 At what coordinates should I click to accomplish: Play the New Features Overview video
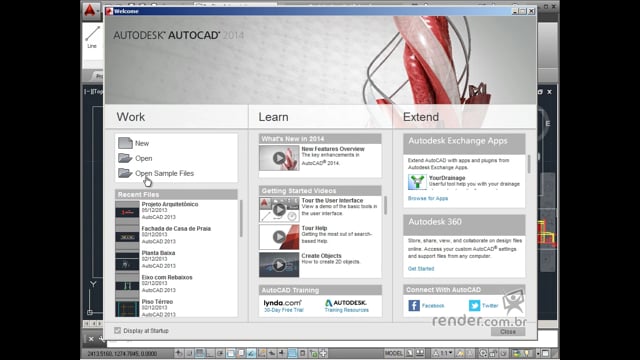coord(279,158)
